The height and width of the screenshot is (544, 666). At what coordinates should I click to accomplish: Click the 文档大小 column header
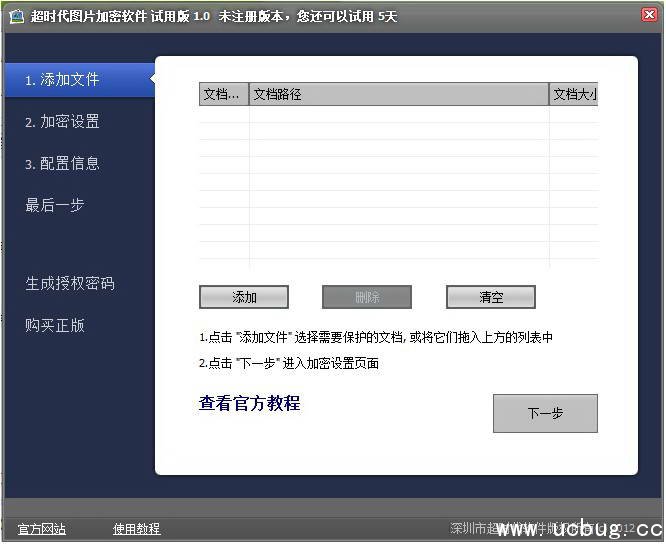[574, 95]
